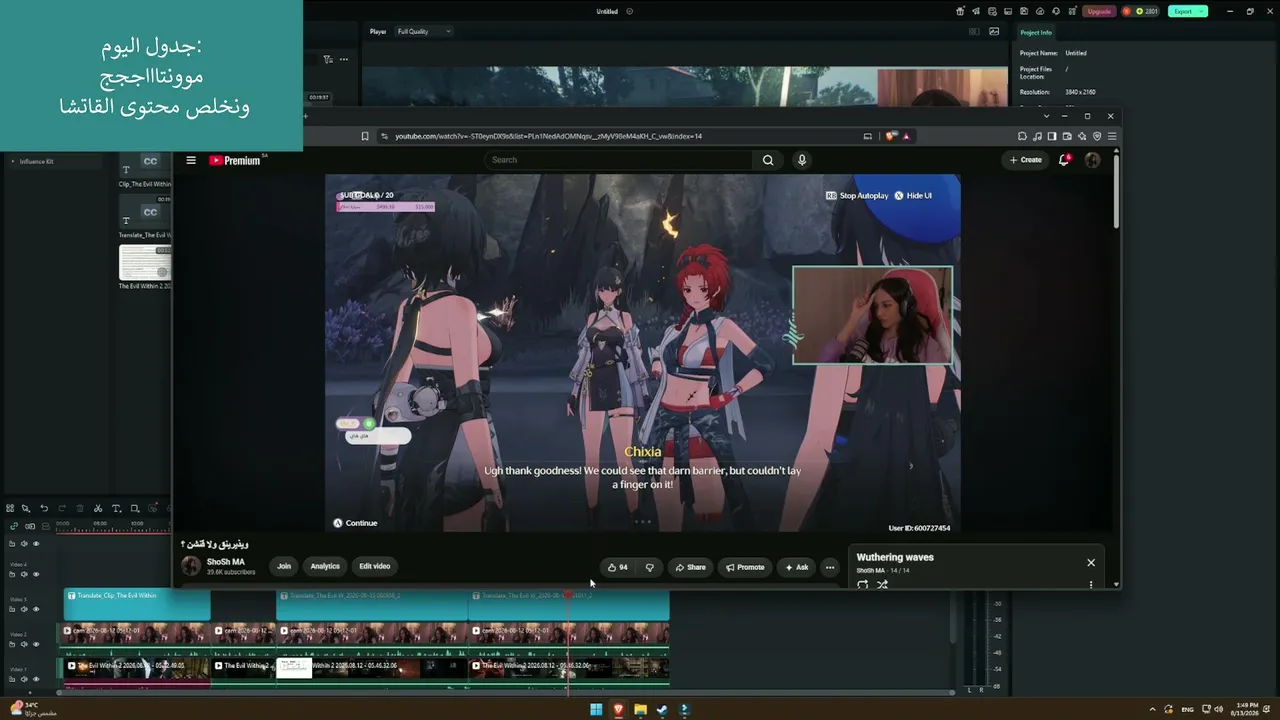Click the Brave Shields lion icon

[x=890, y=136]
